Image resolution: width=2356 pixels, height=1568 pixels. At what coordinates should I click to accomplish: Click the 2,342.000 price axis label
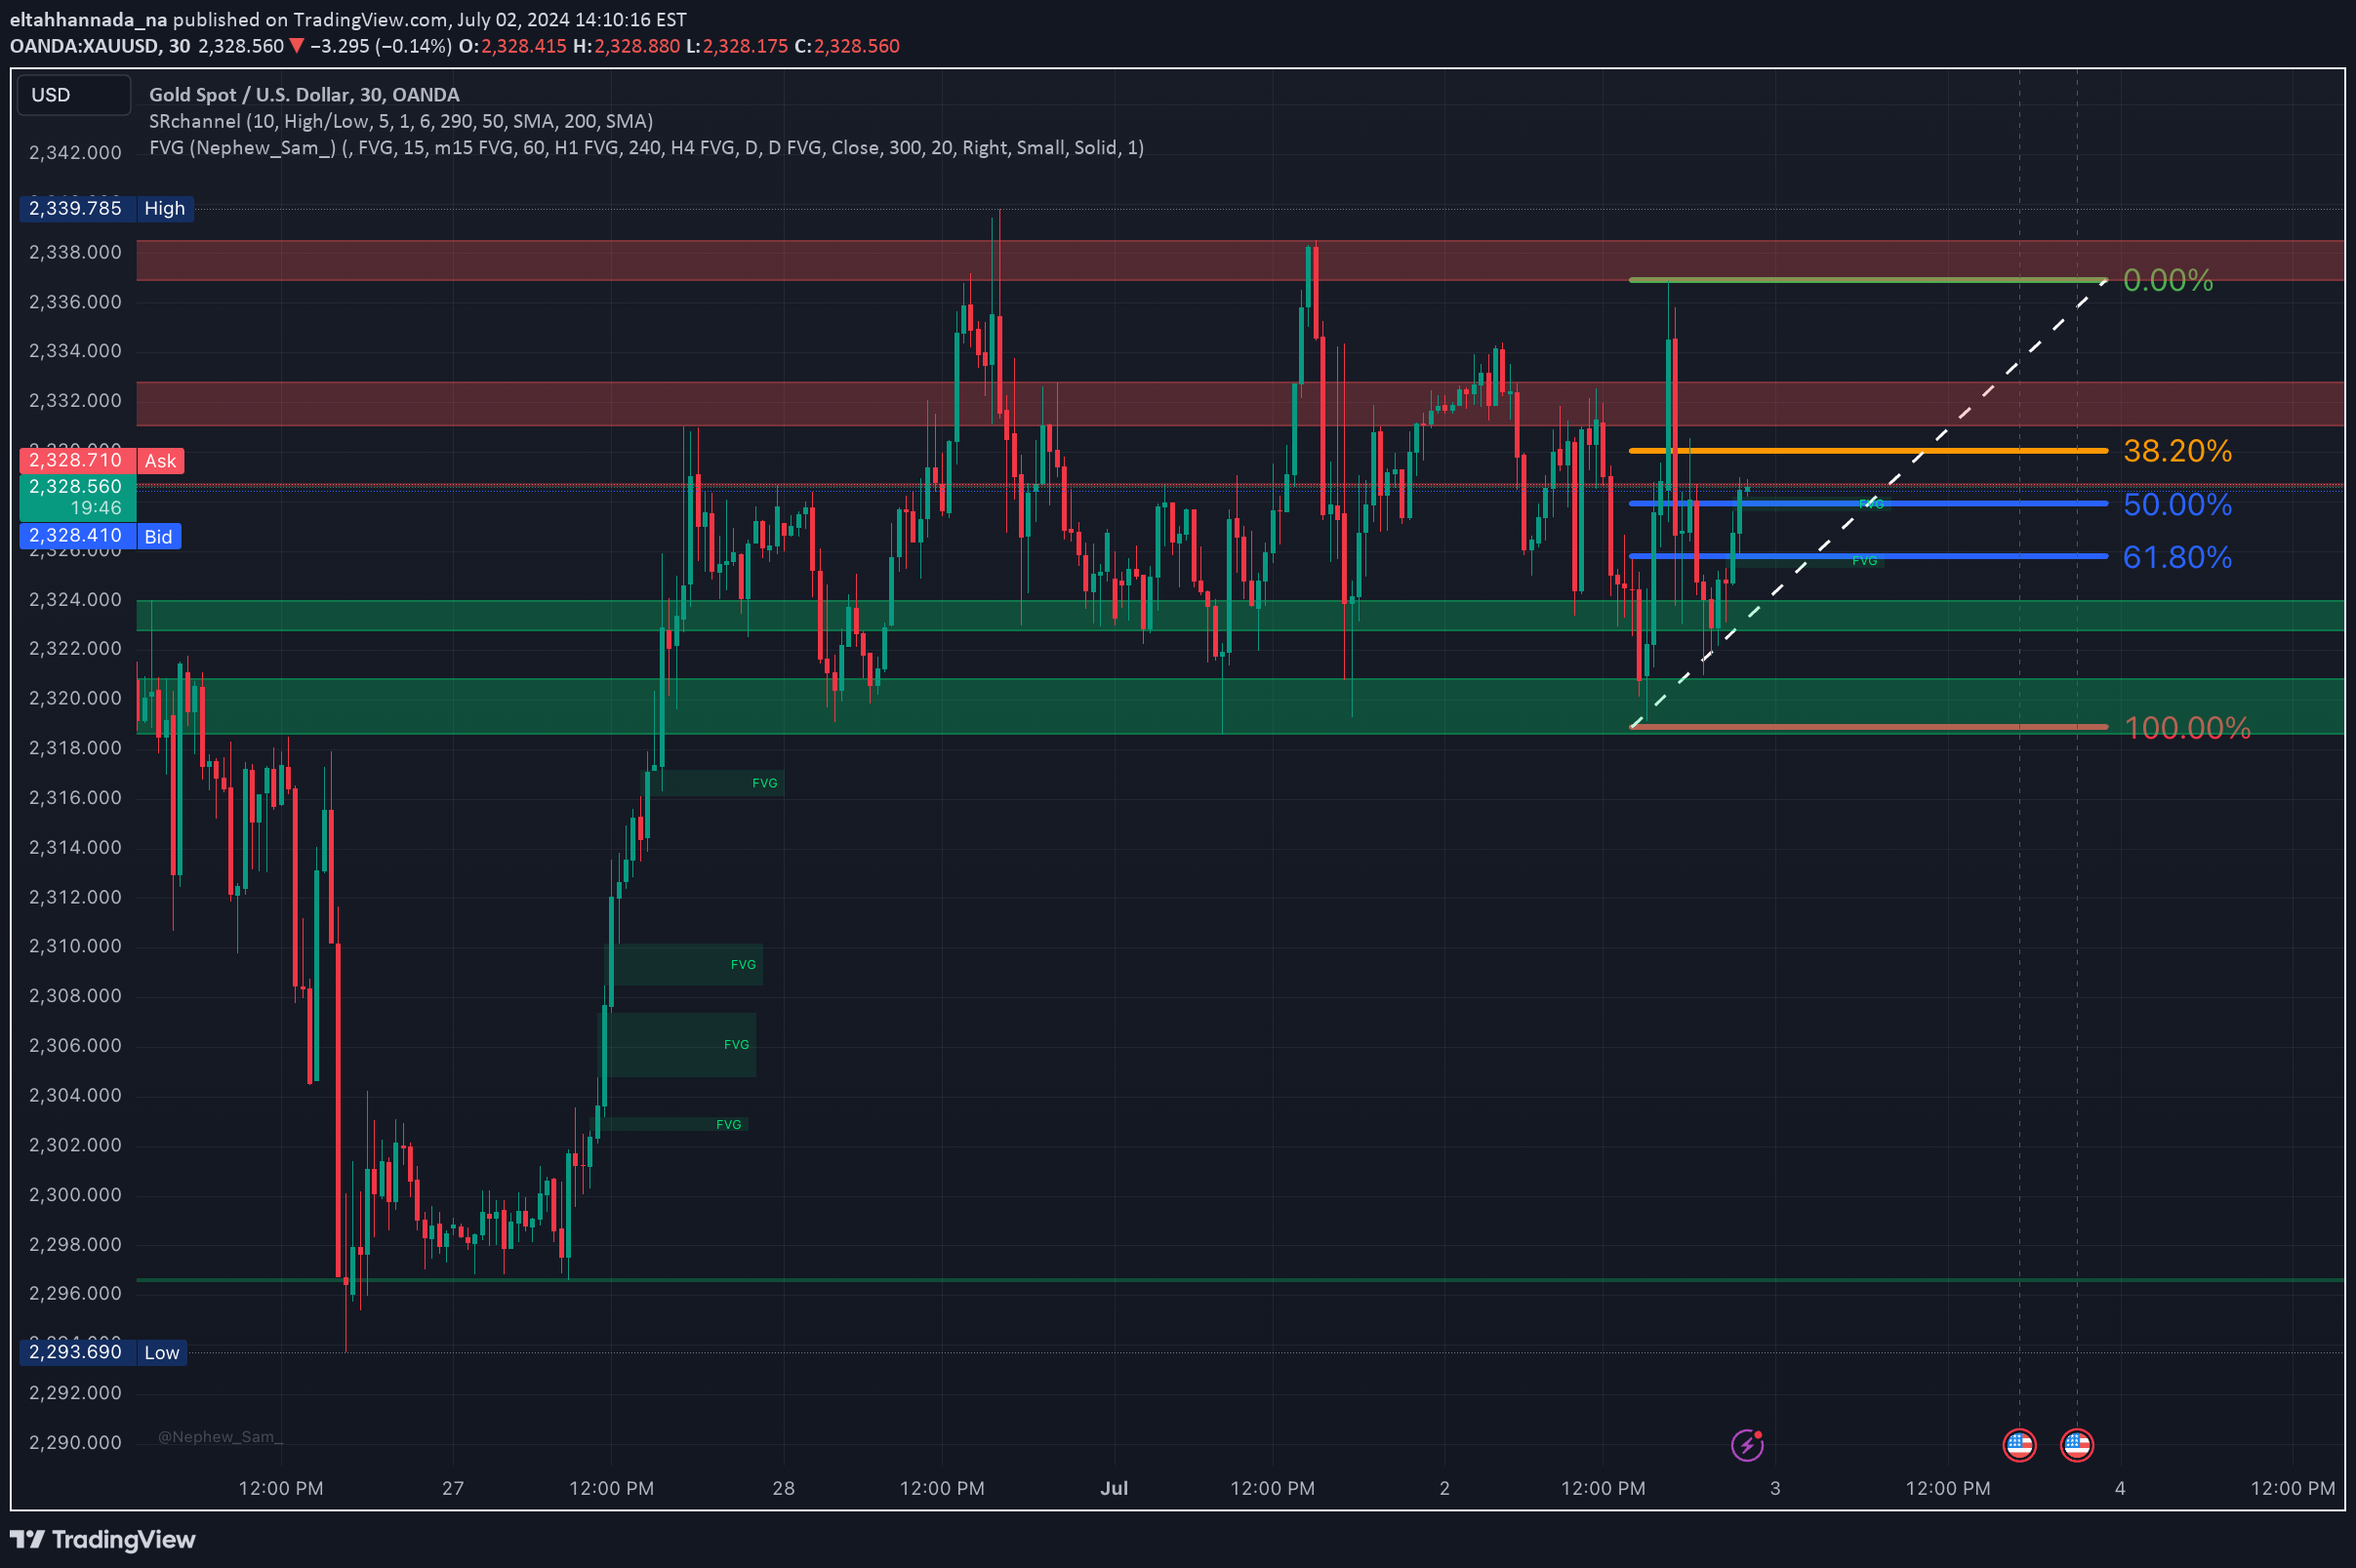click(75, 153)
